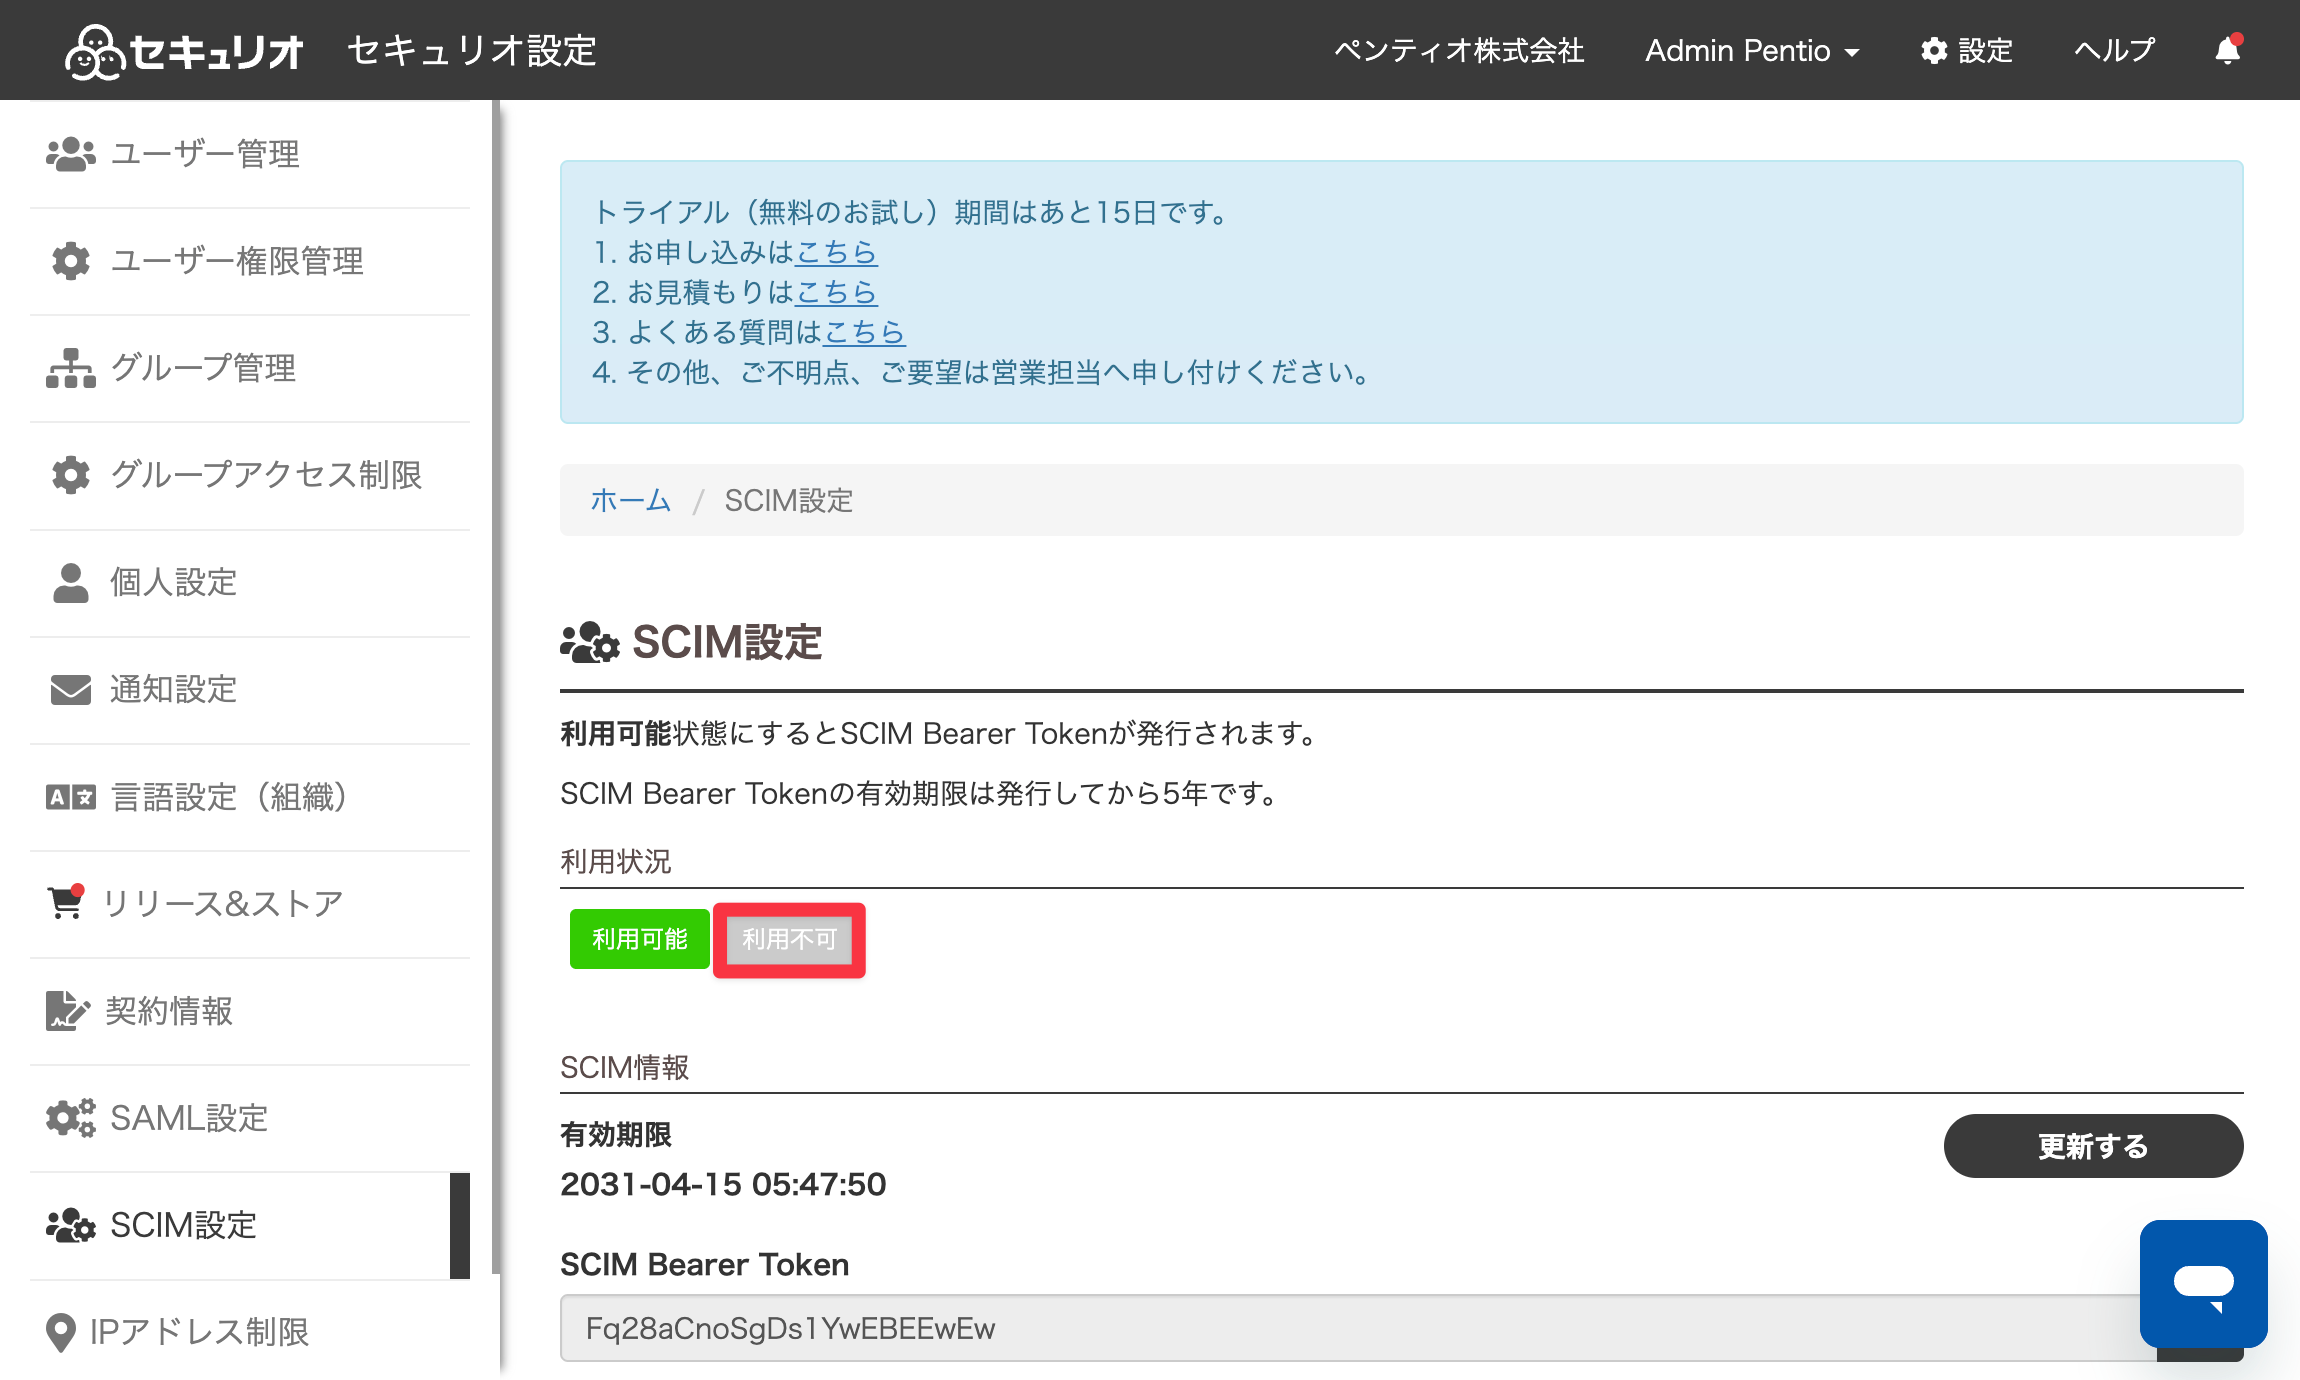
Task: Click the 契約情報 contract icon
Action: coord(67,1010)
